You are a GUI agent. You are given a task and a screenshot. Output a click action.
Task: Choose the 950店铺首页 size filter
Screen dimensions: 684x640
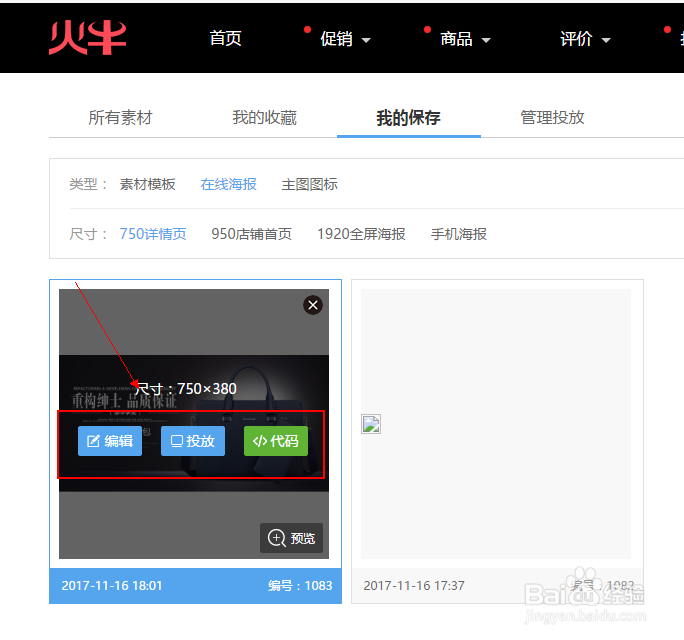tap(251, 234)
